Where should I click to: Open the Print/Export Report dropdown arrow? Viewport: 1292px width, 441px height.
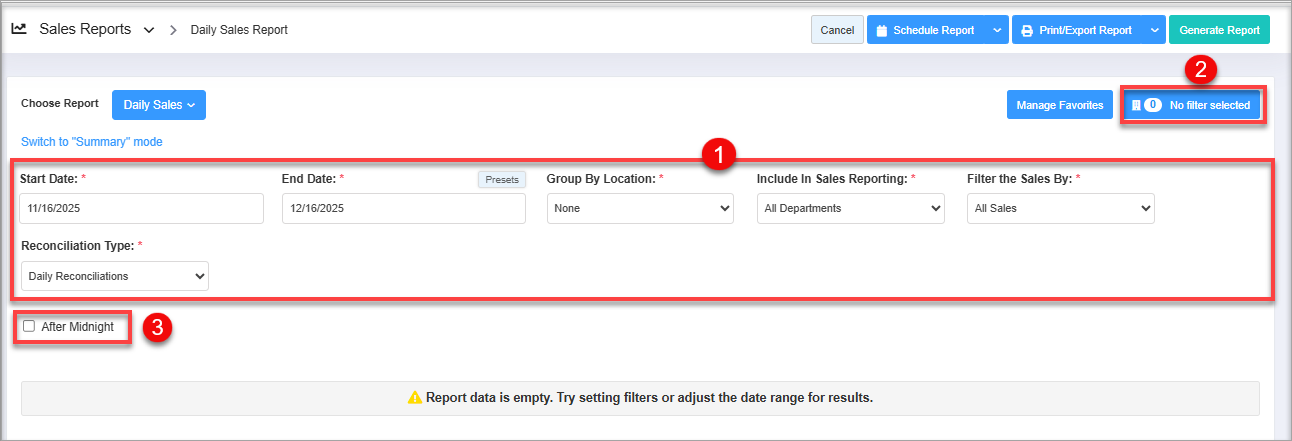pyautogui.click(x=1154, y=30)
